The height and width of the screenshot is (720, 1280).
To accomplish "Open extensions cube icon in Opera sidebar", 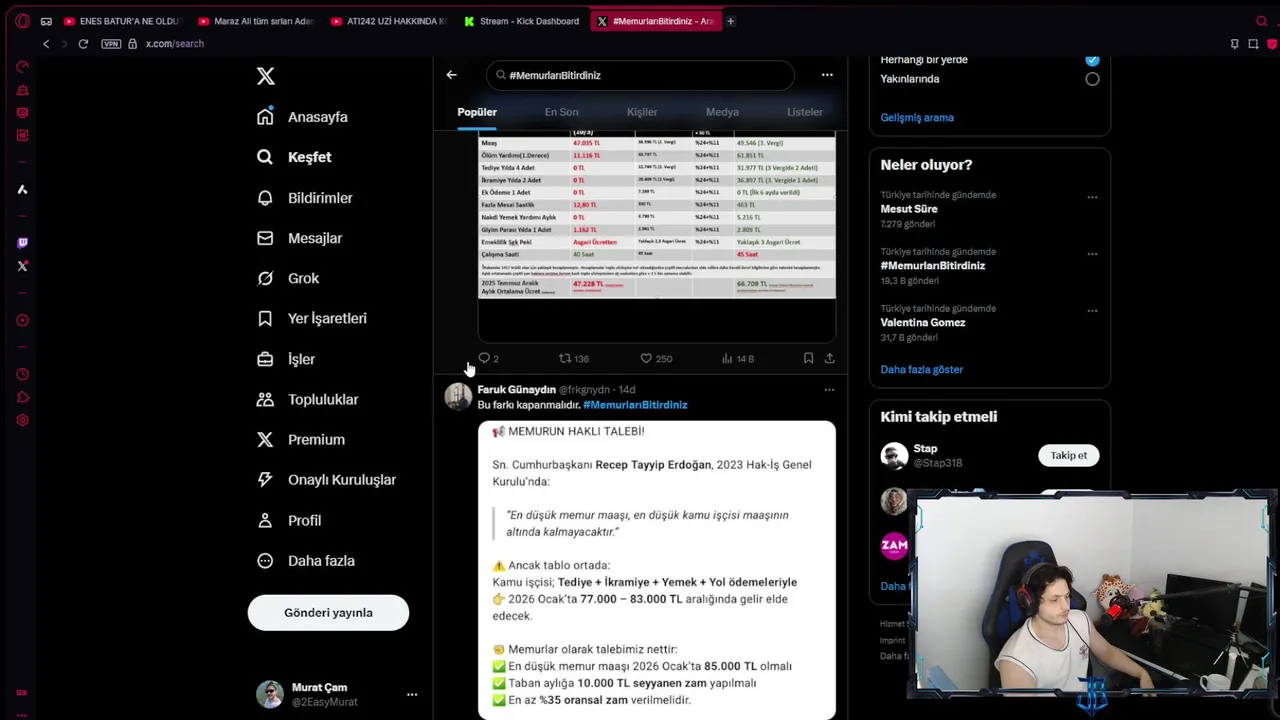I will [22, 398].
